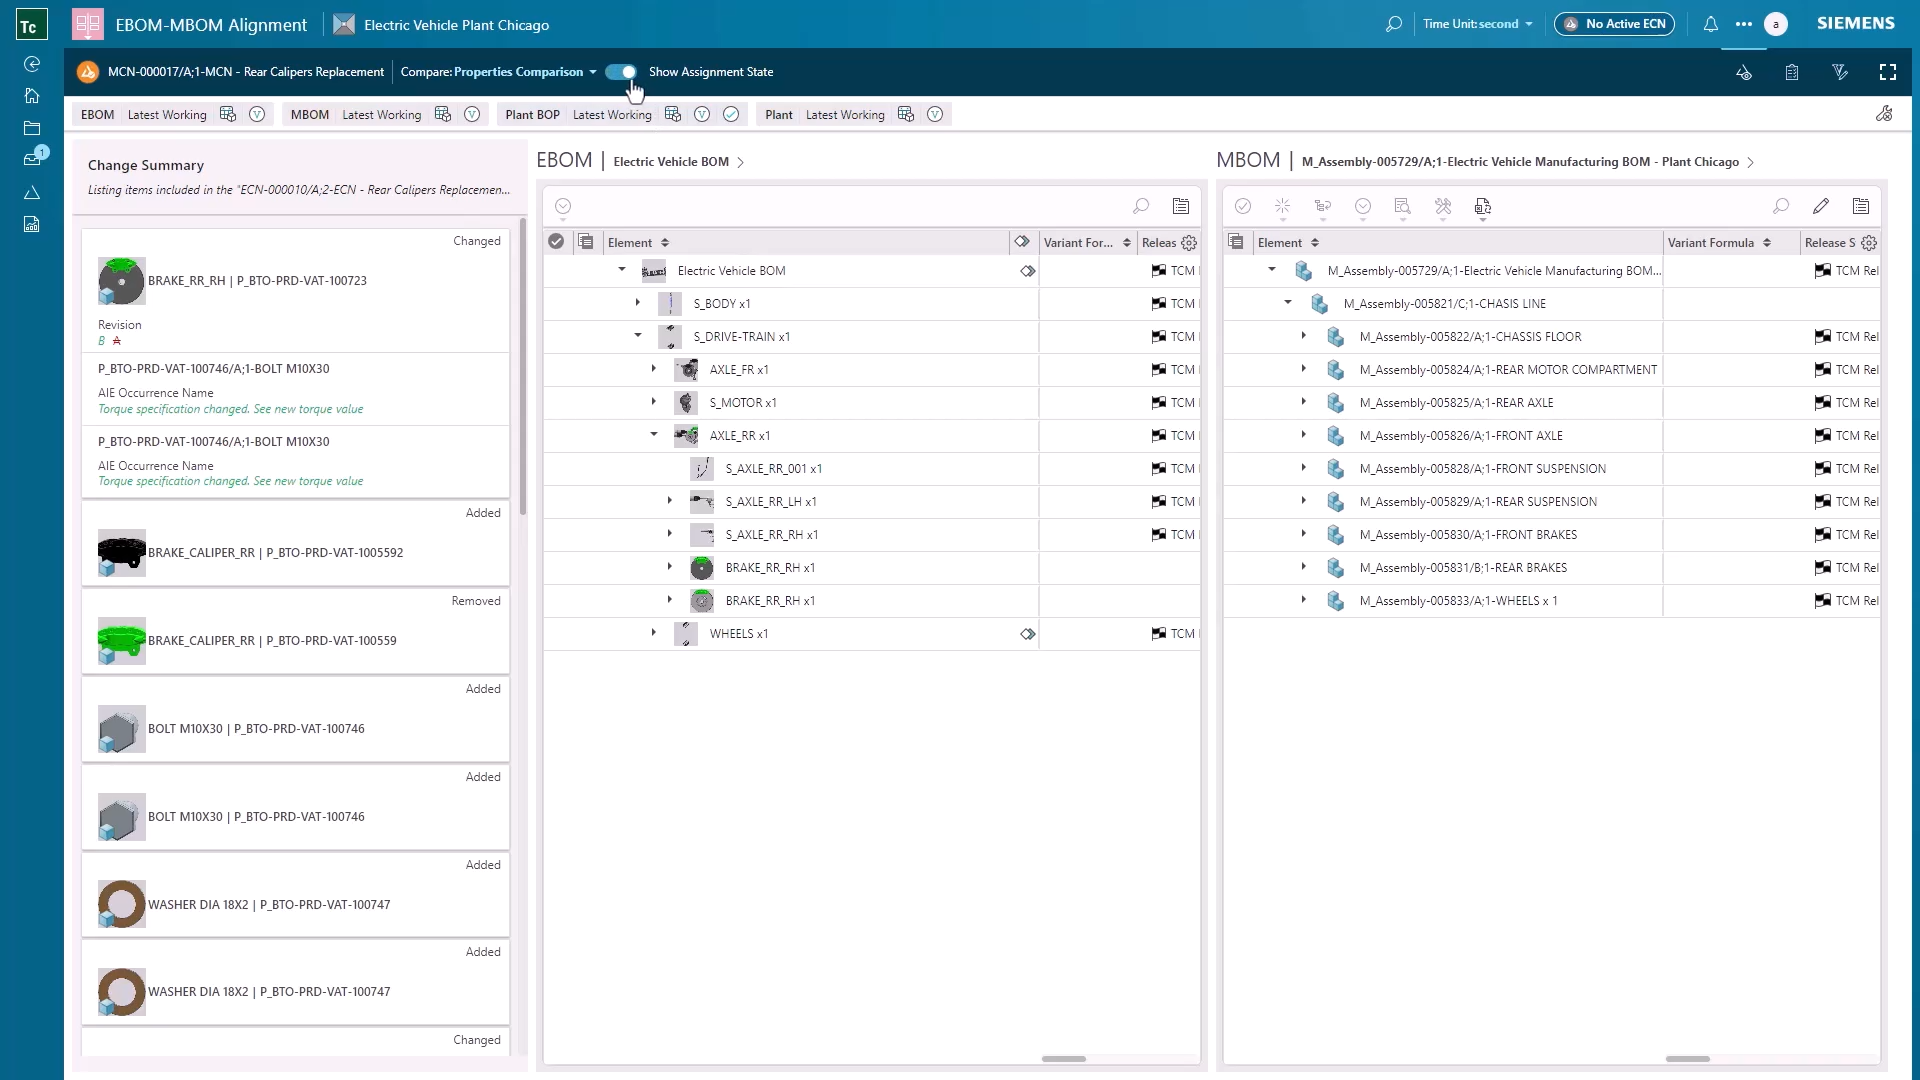The width and height of the screenshot is (1920, 1080).
Task: Open MCN-000017 Rear Calipers Replacement link
Action: coord(246,72)
